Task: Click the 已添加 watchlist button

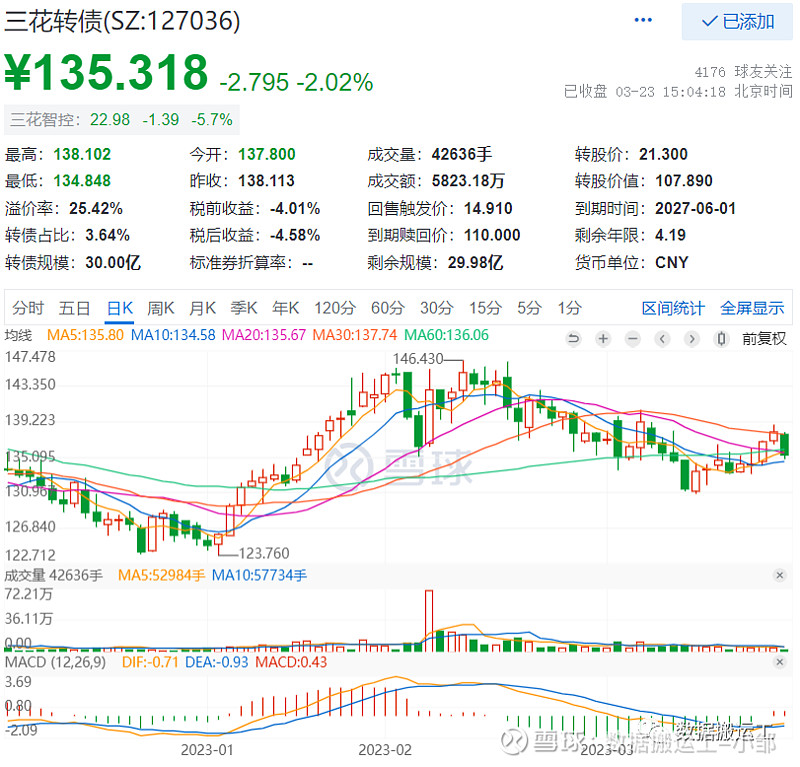Action: pos(737,21)
